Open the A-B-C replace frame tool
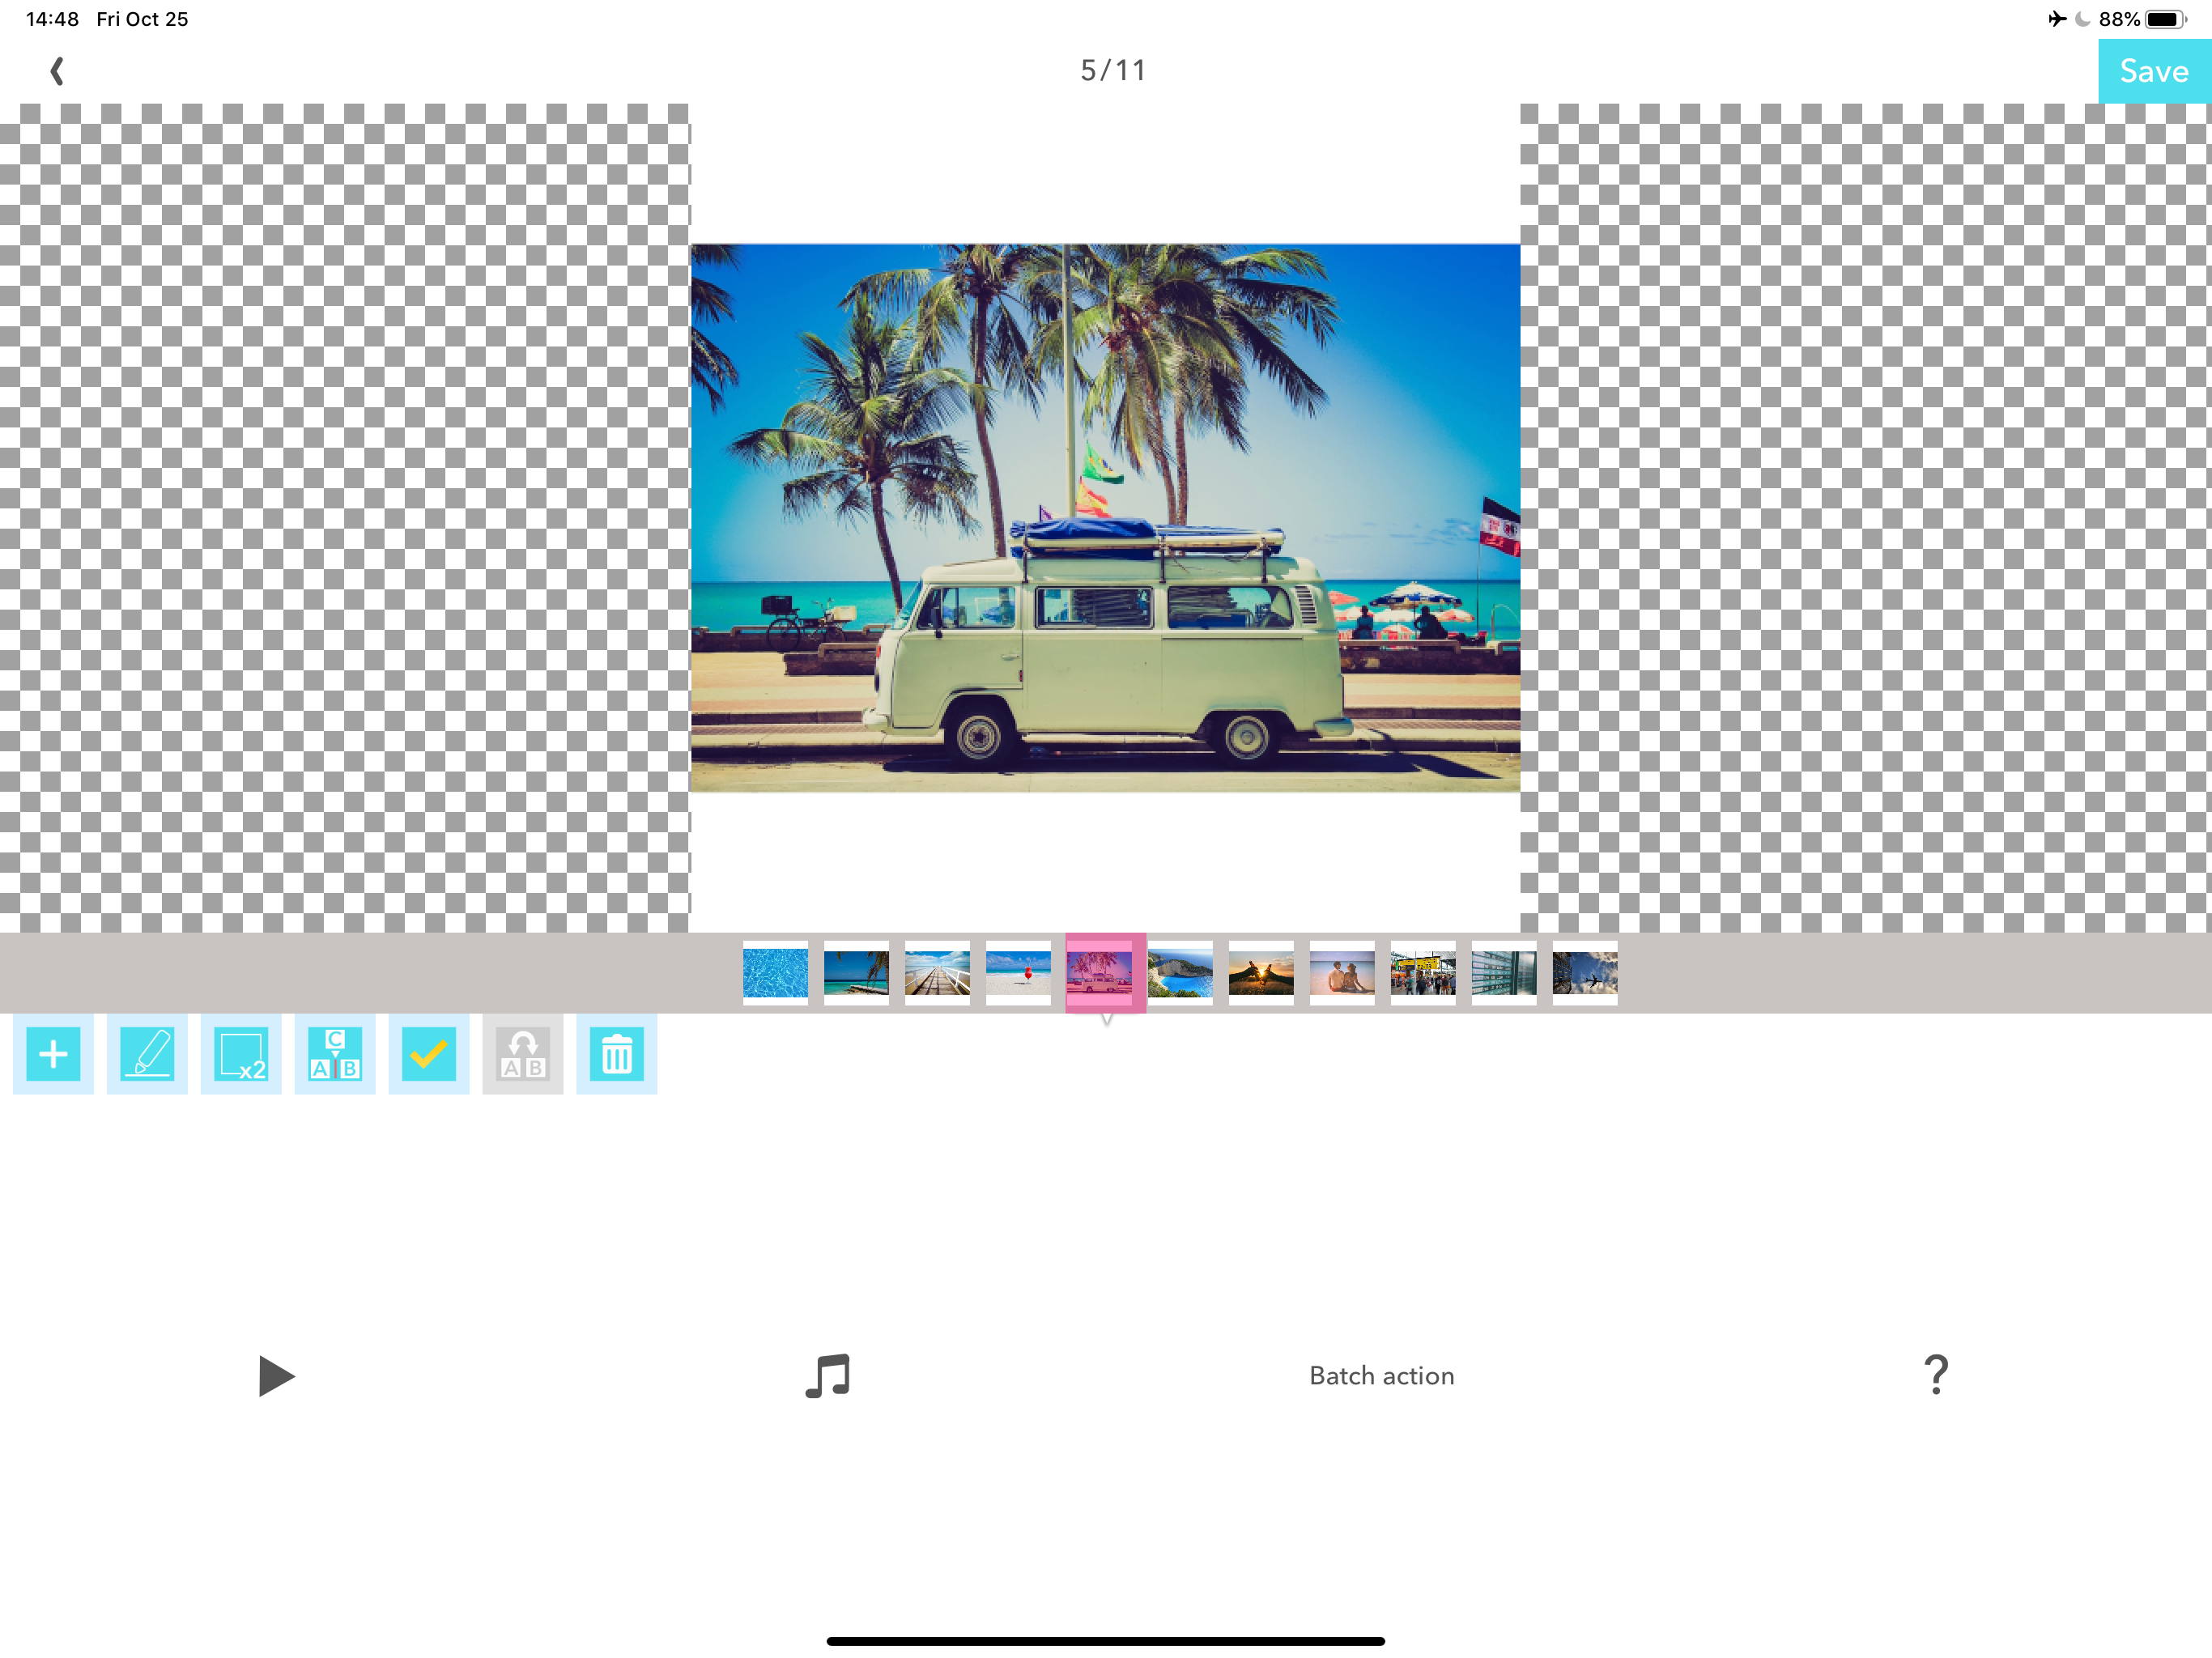This screenshot has width=2212, height=1658. (335, 1054)
